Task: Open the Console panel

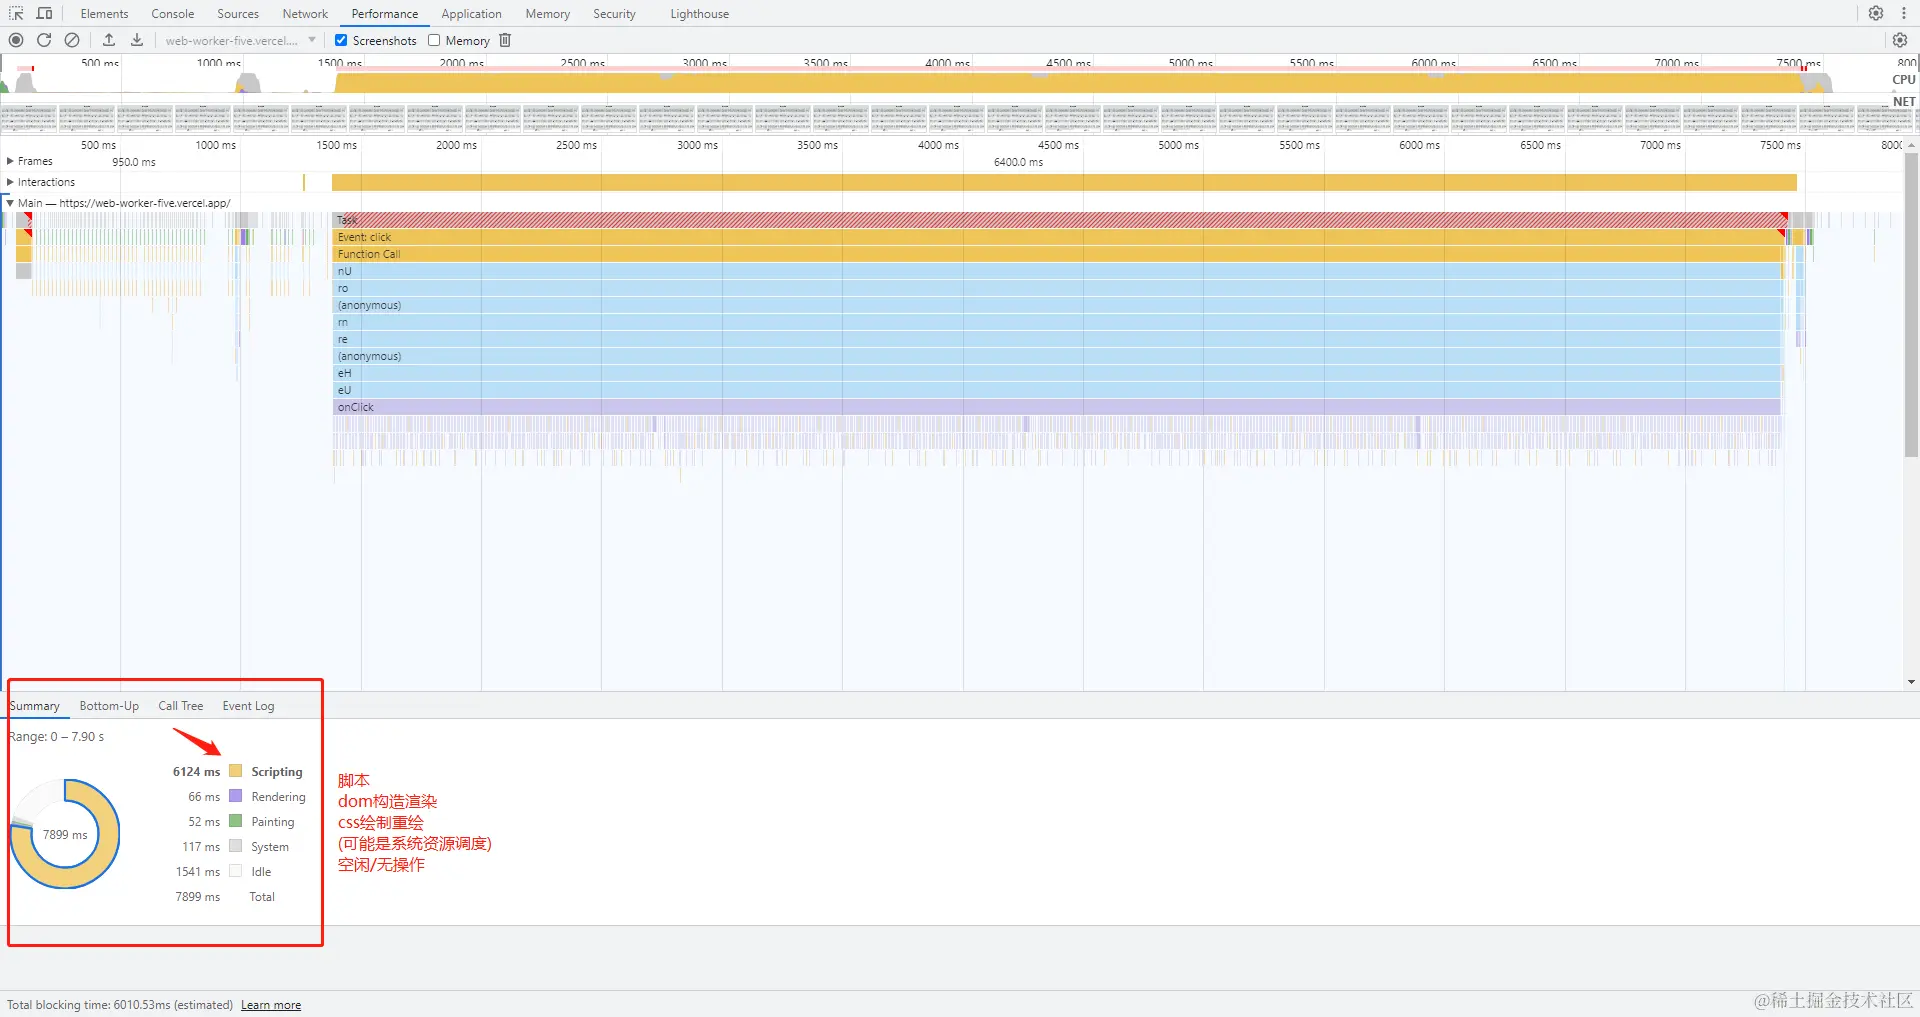Action: click(172, 13)
